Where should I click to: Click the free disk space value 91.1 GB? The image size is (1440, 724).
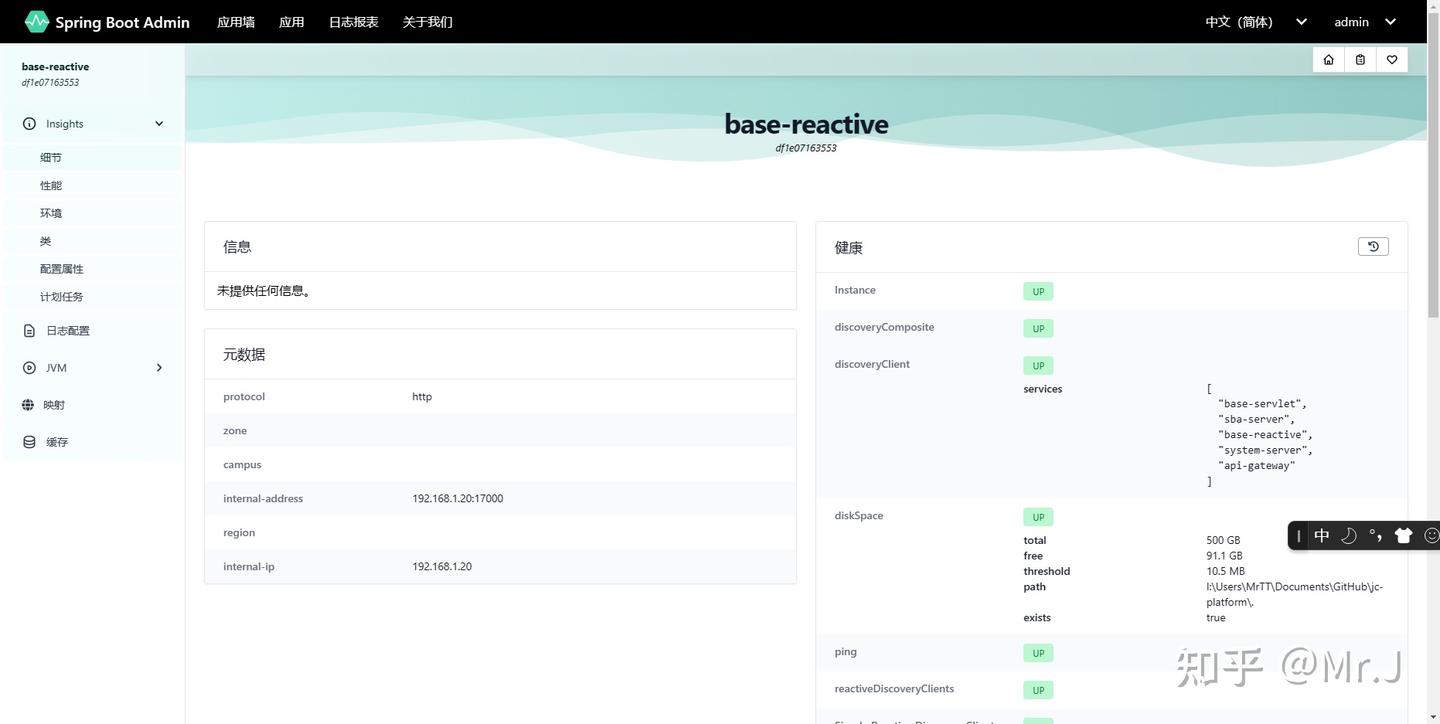click(1224, 556)
